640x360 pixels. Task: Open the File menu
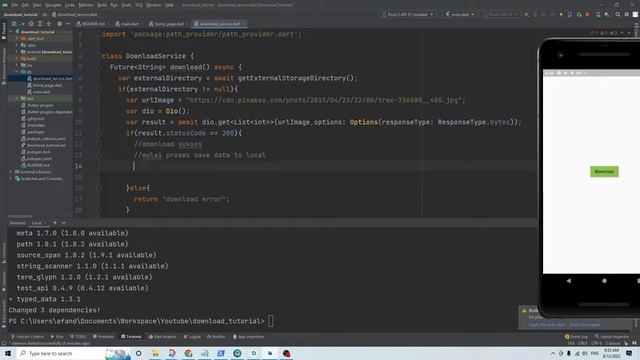[15, 5]
